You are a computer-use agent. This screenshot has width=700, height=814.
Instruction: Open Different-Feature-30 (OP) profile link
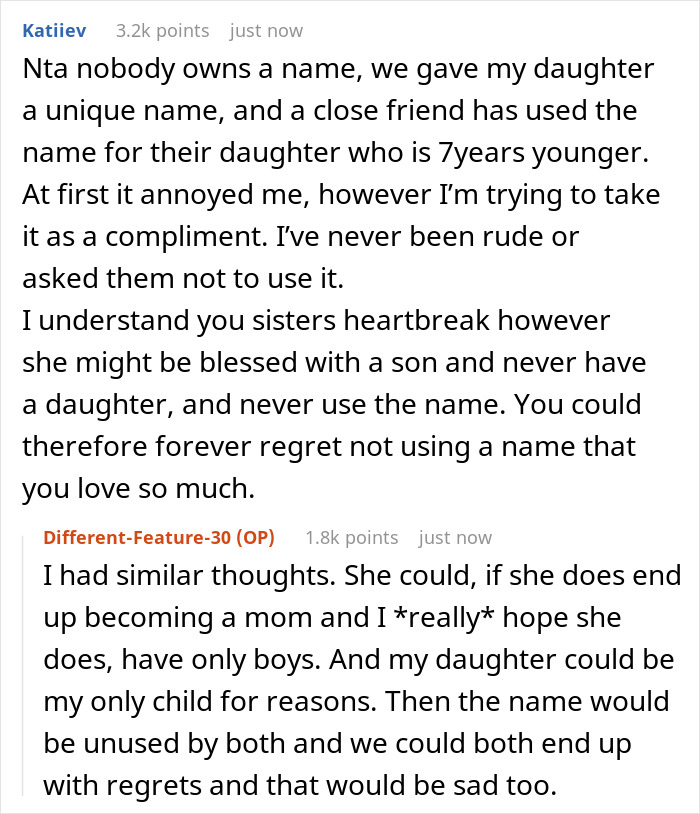click(159, 538)
